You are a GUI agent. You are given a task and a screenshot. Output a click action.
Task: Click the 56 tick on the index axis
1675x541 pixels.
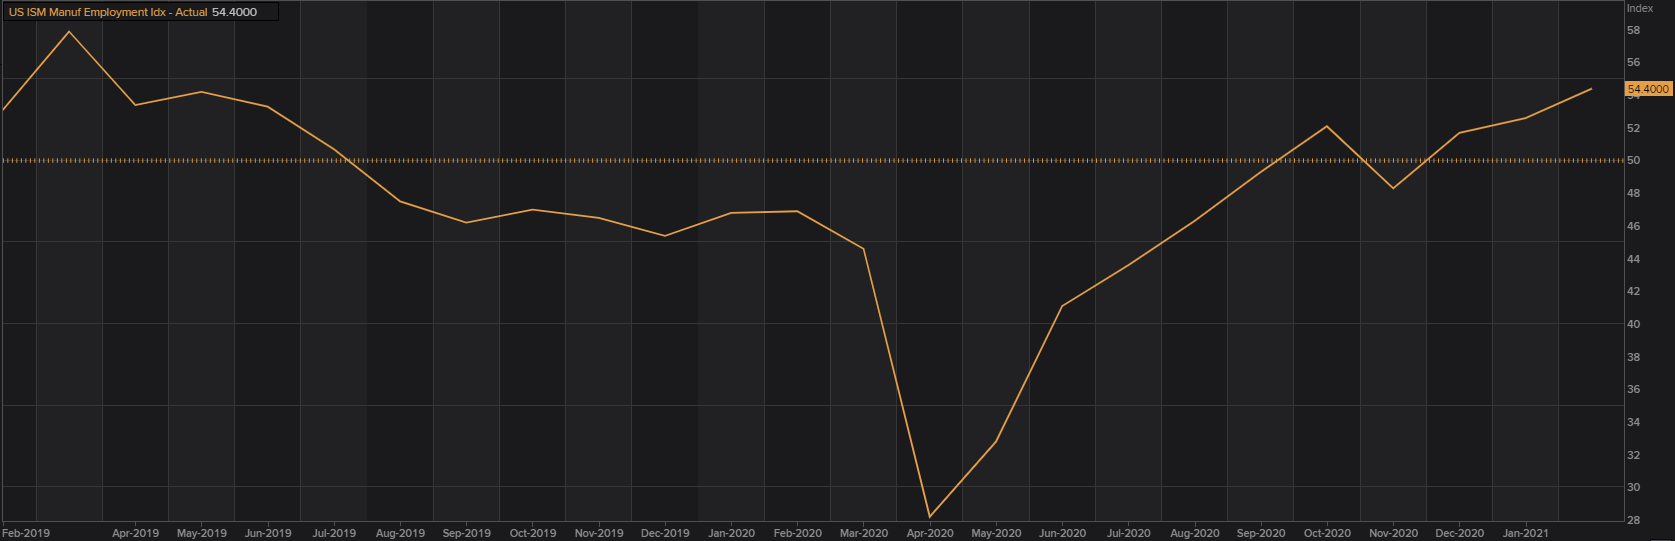(1633, 62)
